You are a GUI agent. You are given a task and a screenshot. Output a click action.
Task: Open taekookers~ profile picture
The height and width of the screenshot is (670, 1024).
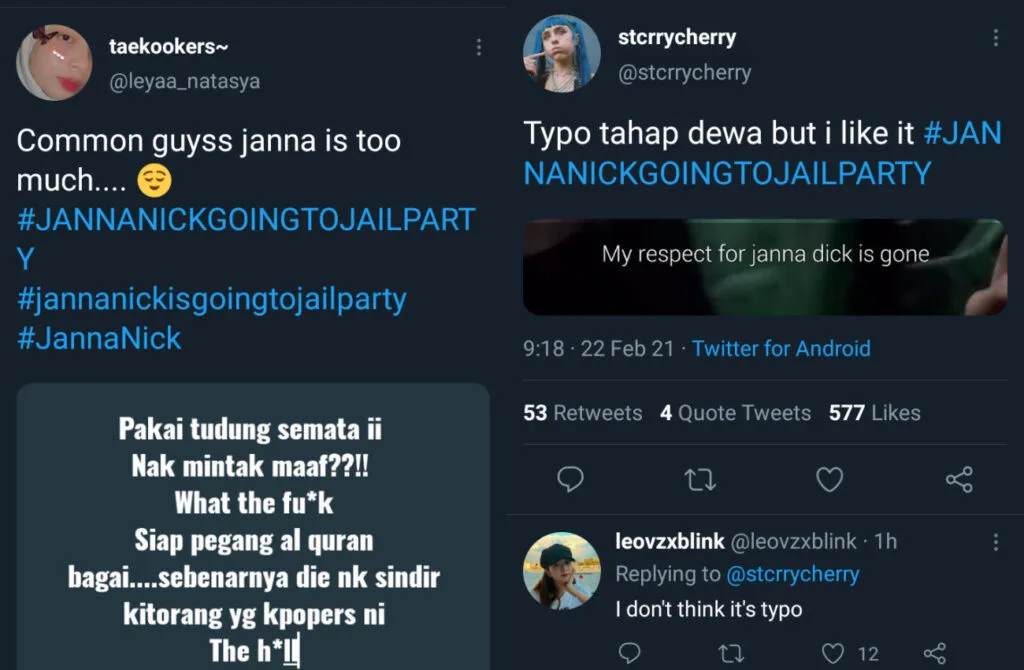54,63
